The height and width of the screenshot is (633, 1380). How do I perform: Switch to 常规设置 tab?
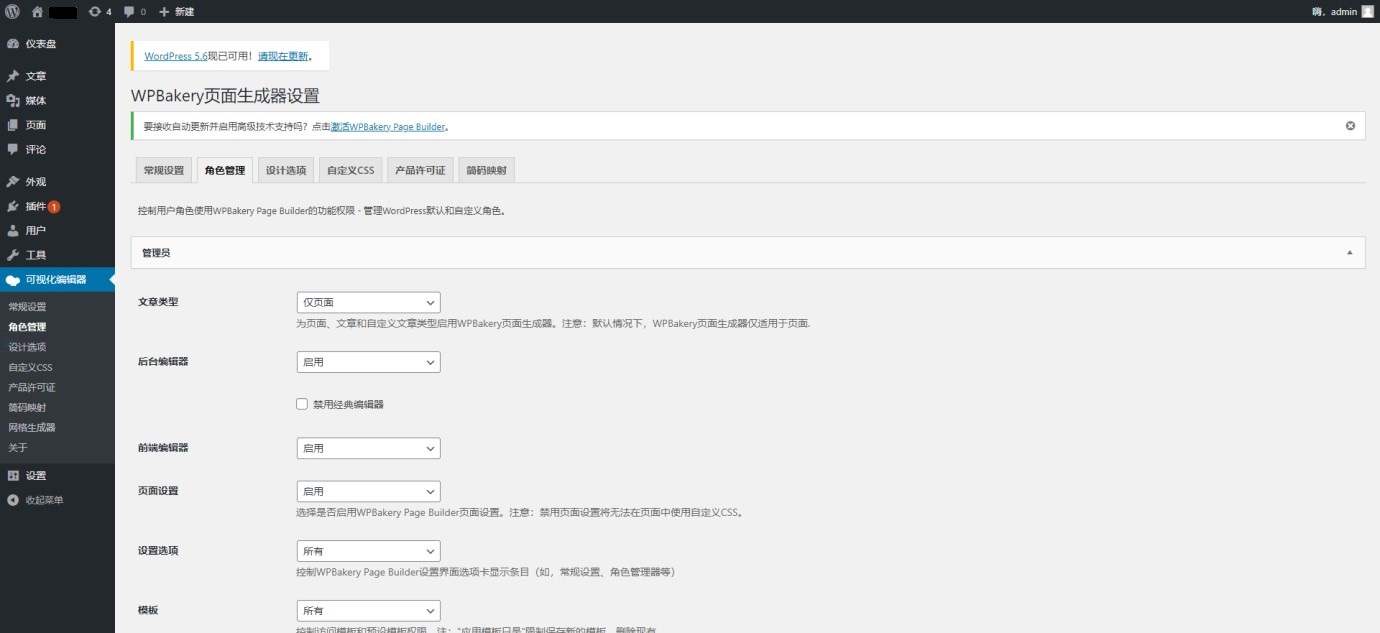(x=164, y=170)
